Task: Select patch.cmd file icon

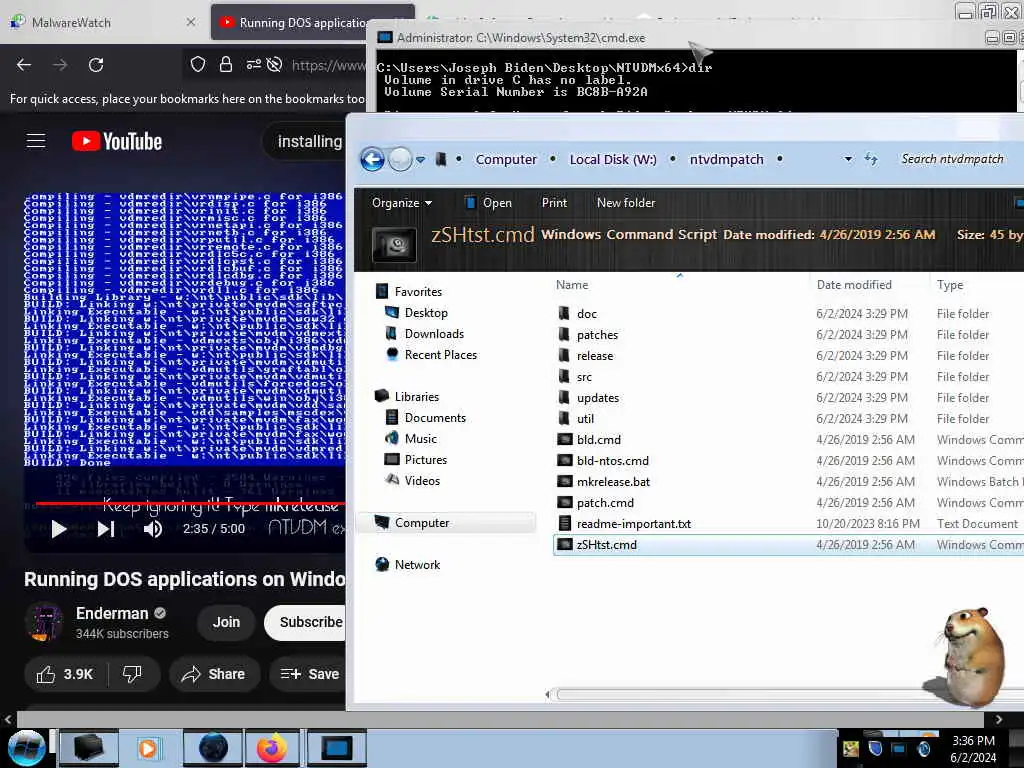Action: point(564,502)
